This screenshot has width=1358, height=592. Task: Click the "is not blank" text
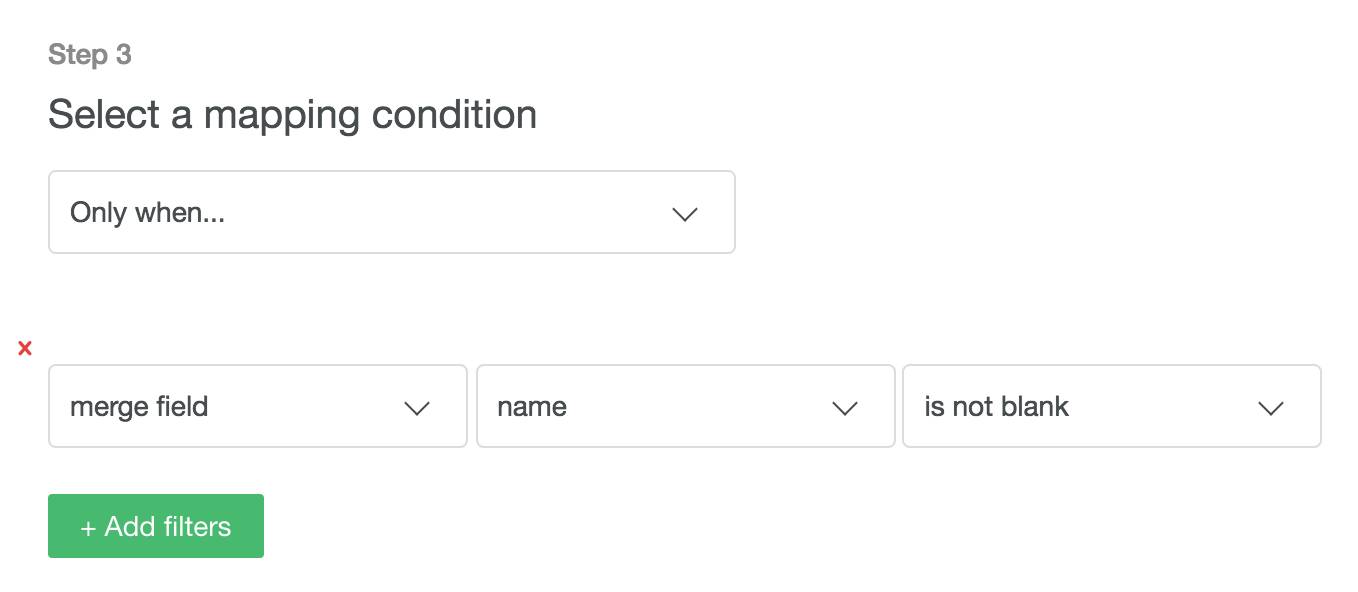[x=996, y=407]
